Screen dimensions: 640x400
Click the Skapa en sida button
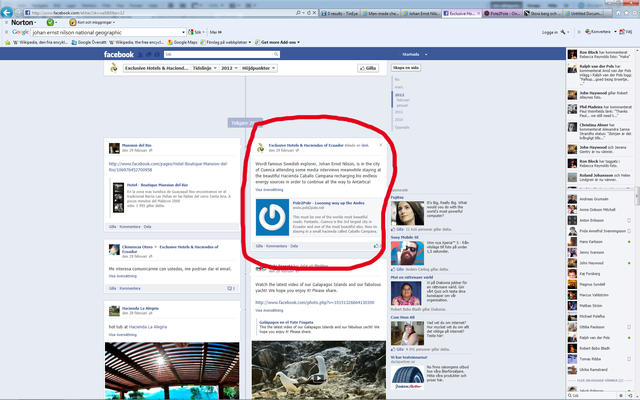point(406,68)
